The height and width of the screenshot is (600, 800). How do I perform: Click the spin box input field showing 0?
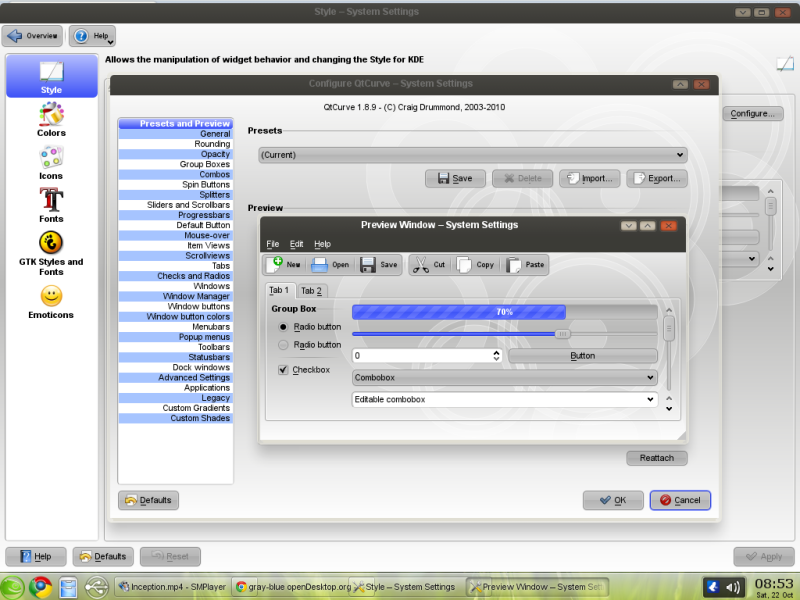tap(422, 356)
